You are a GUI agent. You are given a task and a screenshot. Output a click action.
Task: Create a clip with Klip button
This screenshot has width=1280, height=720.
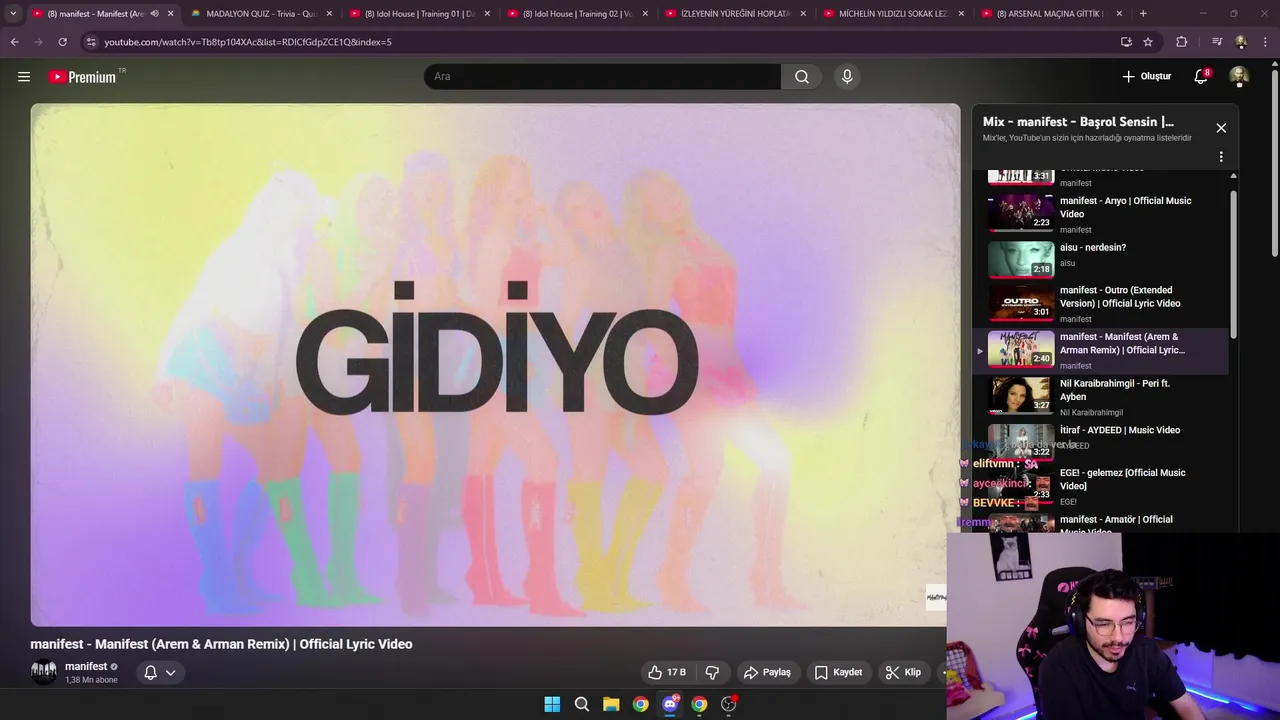coord(903,673)
